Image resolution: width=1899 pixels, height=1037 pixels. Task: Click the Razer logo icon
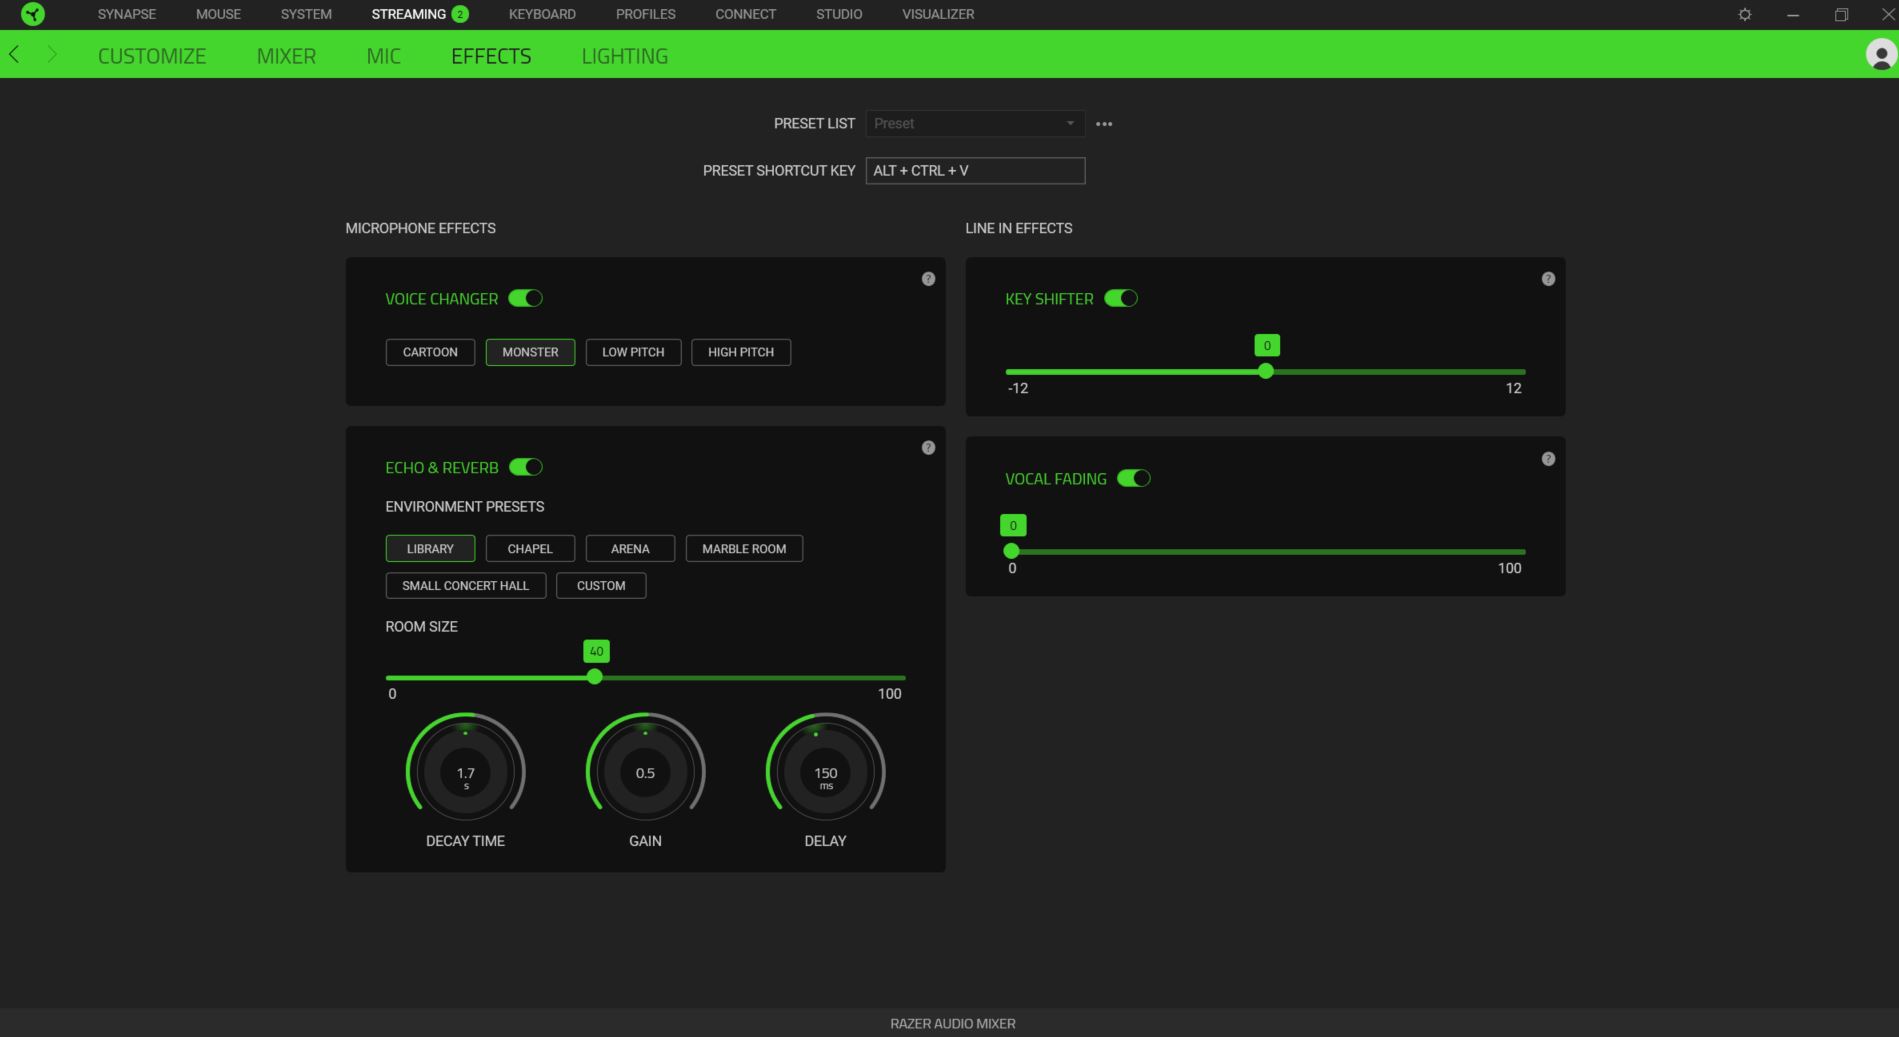(33, 14)
